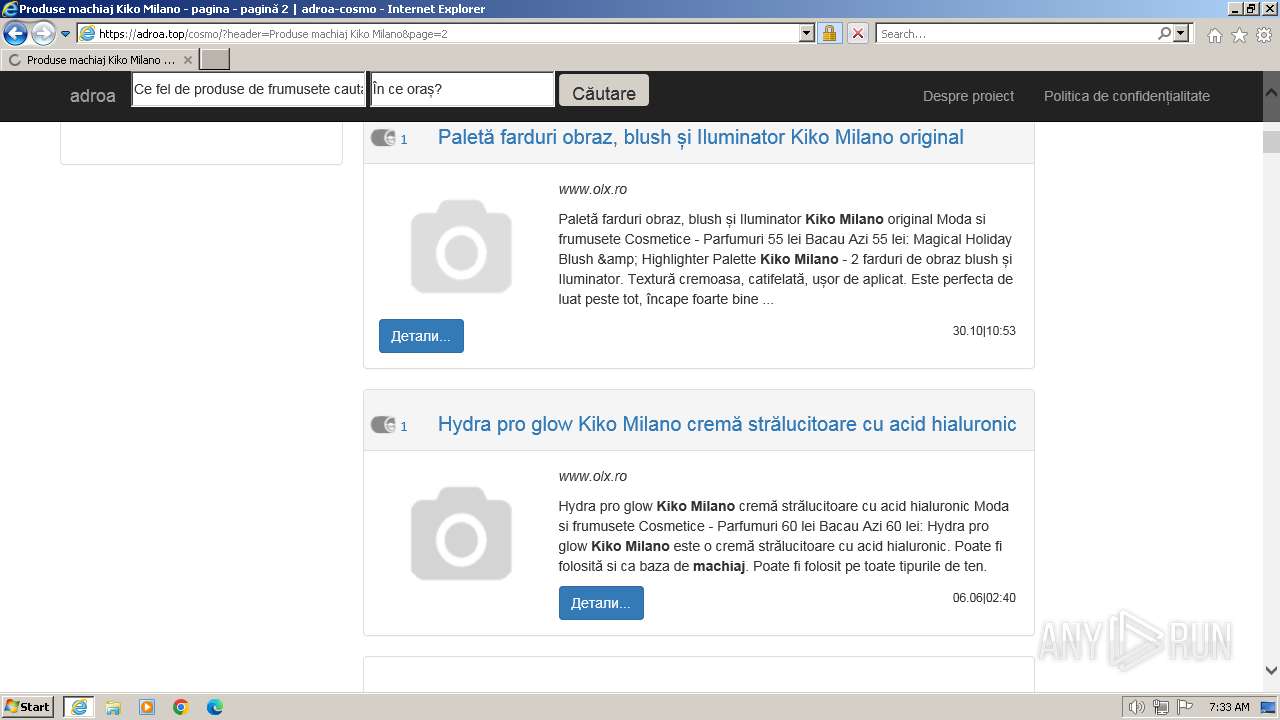Click the Детали button dated 06.06|02:40

coord(601,603)
